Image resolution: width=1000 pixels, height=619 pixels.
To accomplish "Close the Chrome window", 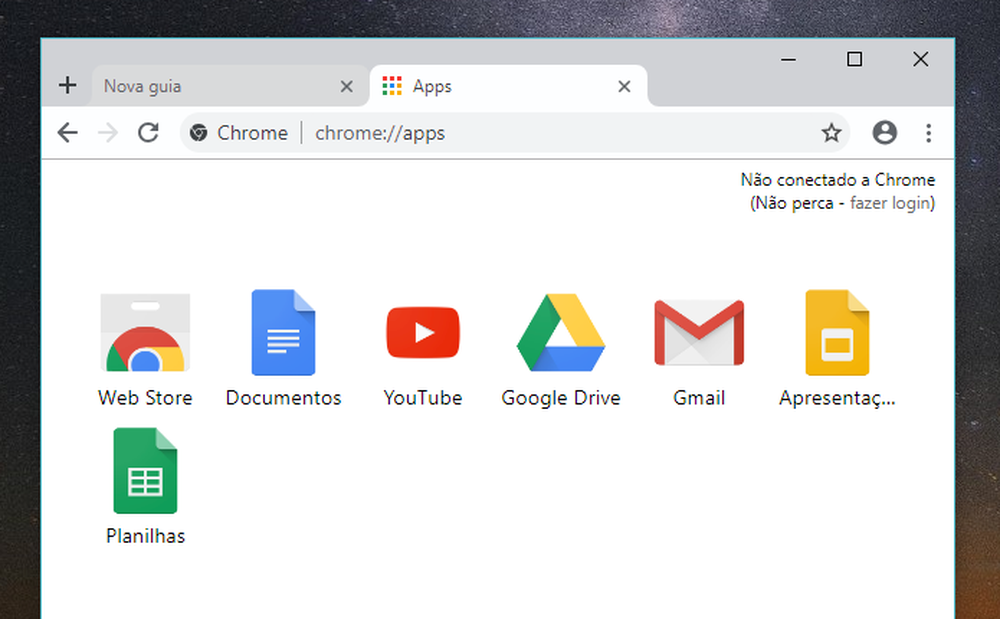I will pos(920,59).
